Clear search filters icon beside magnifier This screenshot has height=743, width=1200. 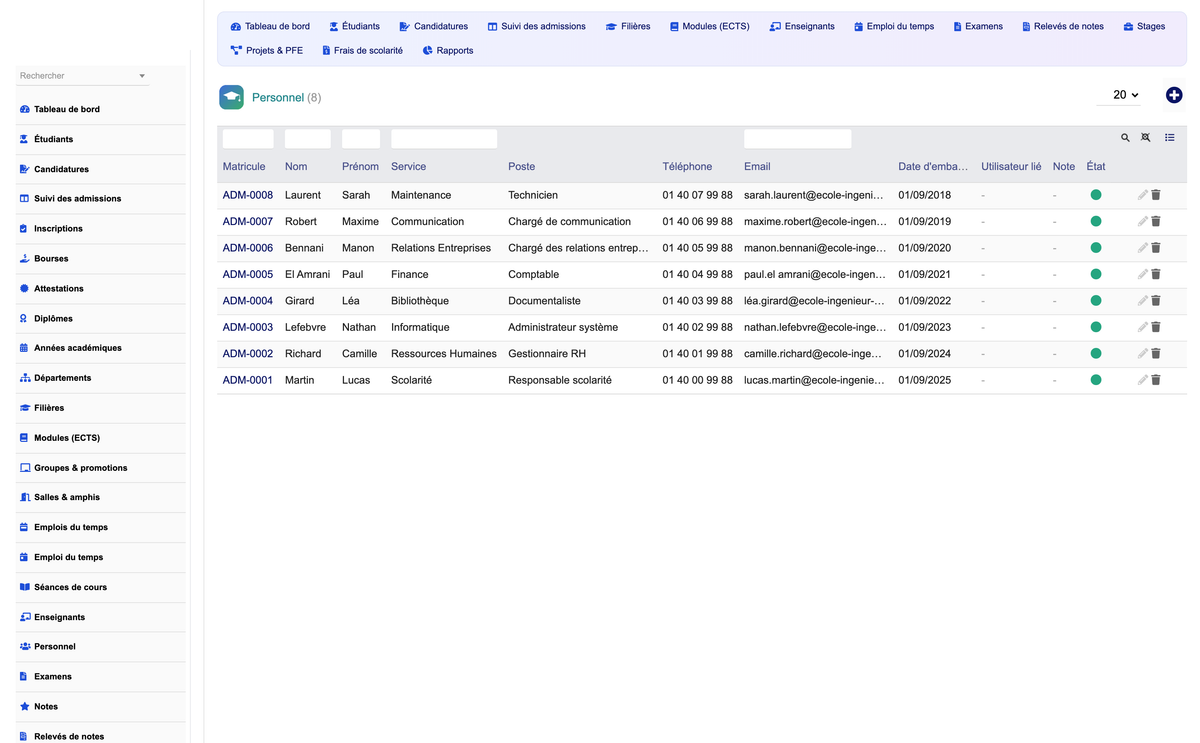[1146, 138]
